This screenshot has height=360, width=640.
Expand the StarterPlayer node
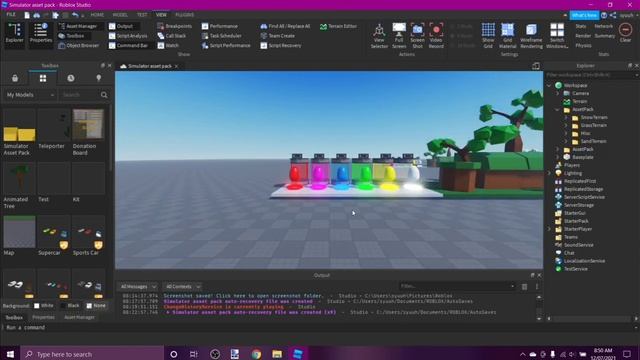[549, 229]
